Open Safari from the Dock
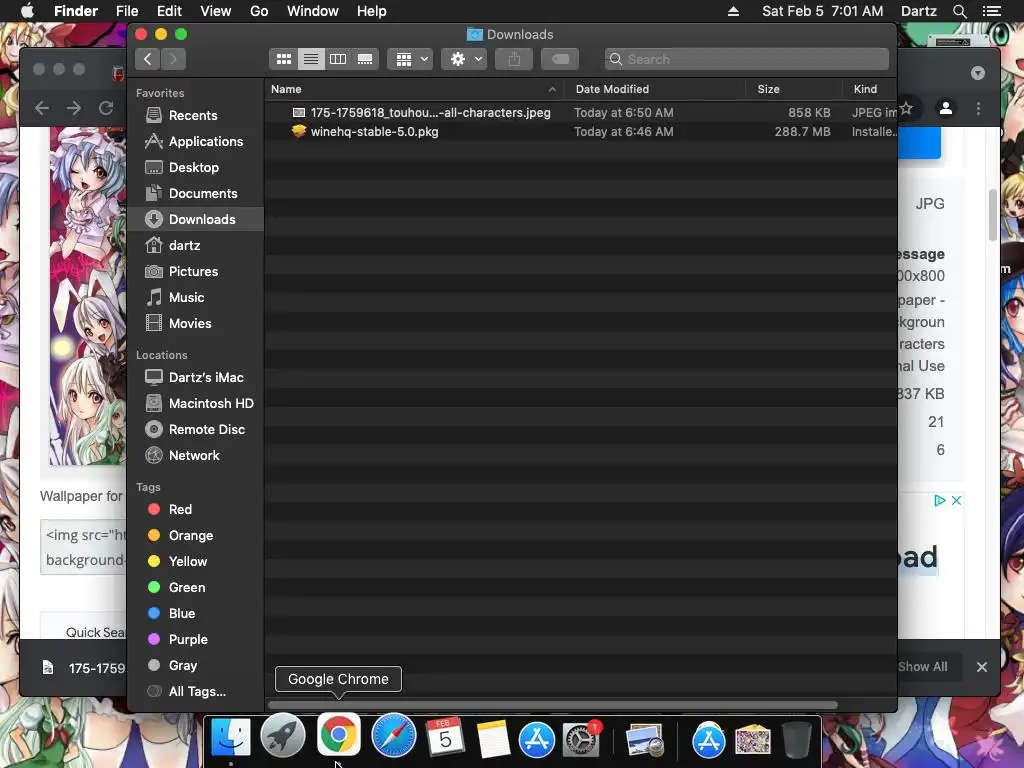The width and height of the screenshot is (1024, 768). coord(393,736)
